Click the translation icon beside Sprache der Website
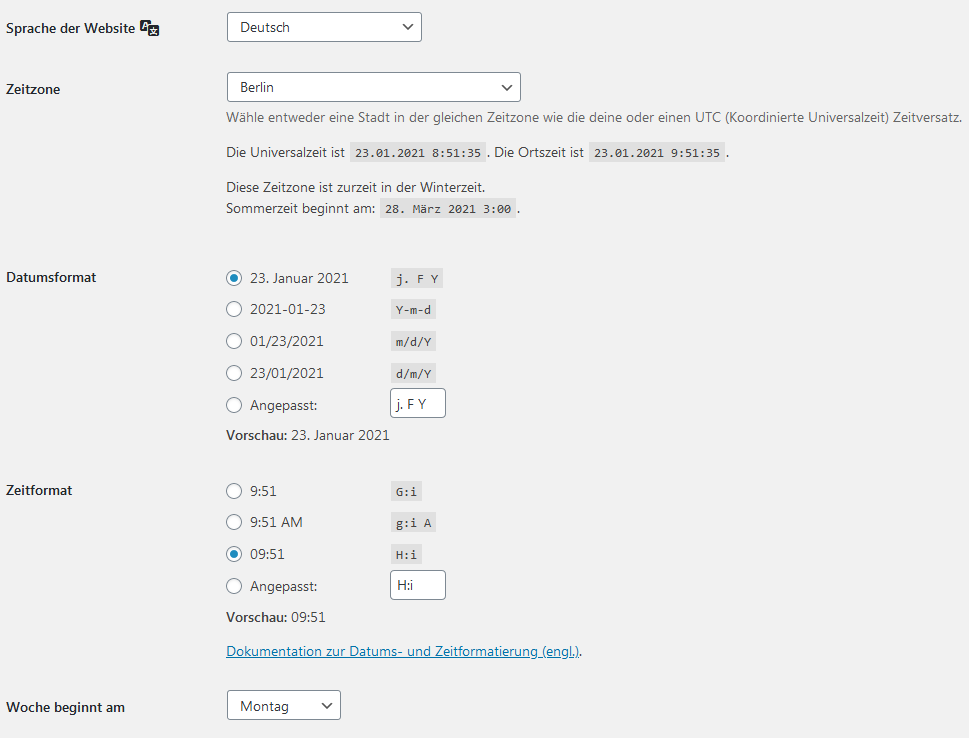The image size is (969, 738). pos(149,29)
